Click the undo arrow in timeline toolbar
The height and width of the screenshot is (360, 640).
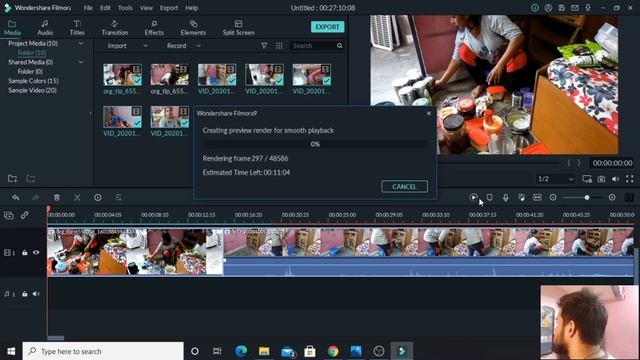point(16,198)
